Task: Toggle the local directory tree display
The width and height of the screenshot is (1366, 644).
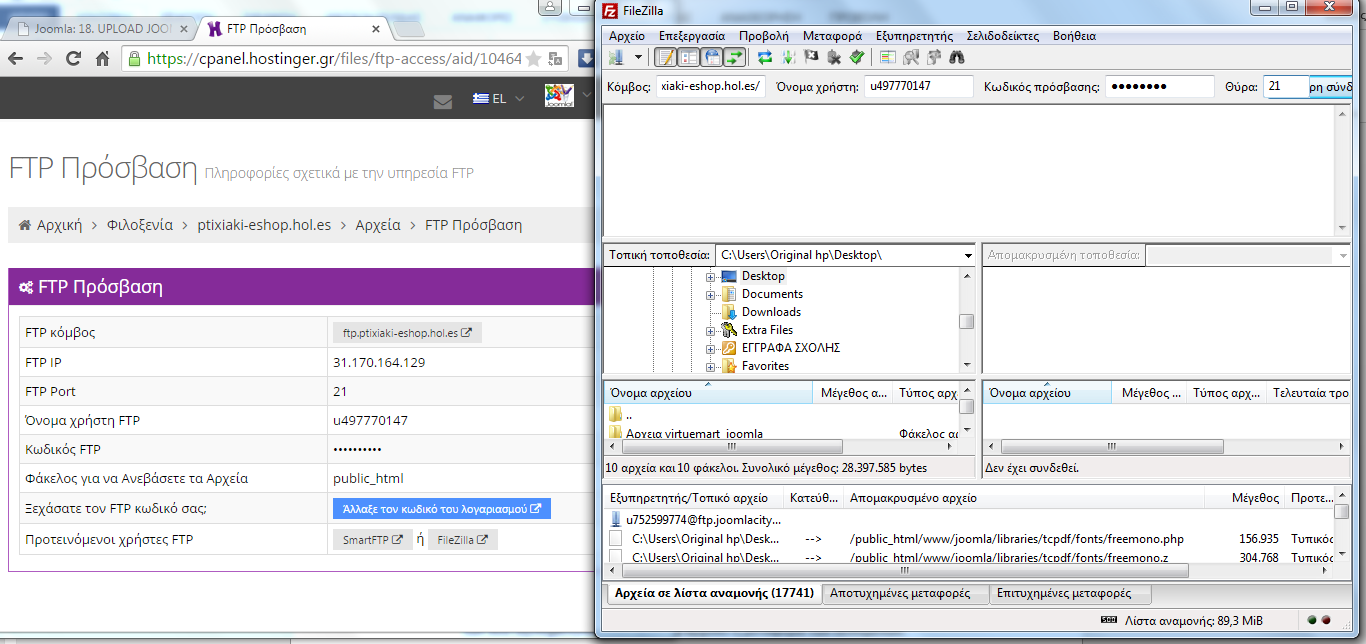Action: [x=689, y=58]
